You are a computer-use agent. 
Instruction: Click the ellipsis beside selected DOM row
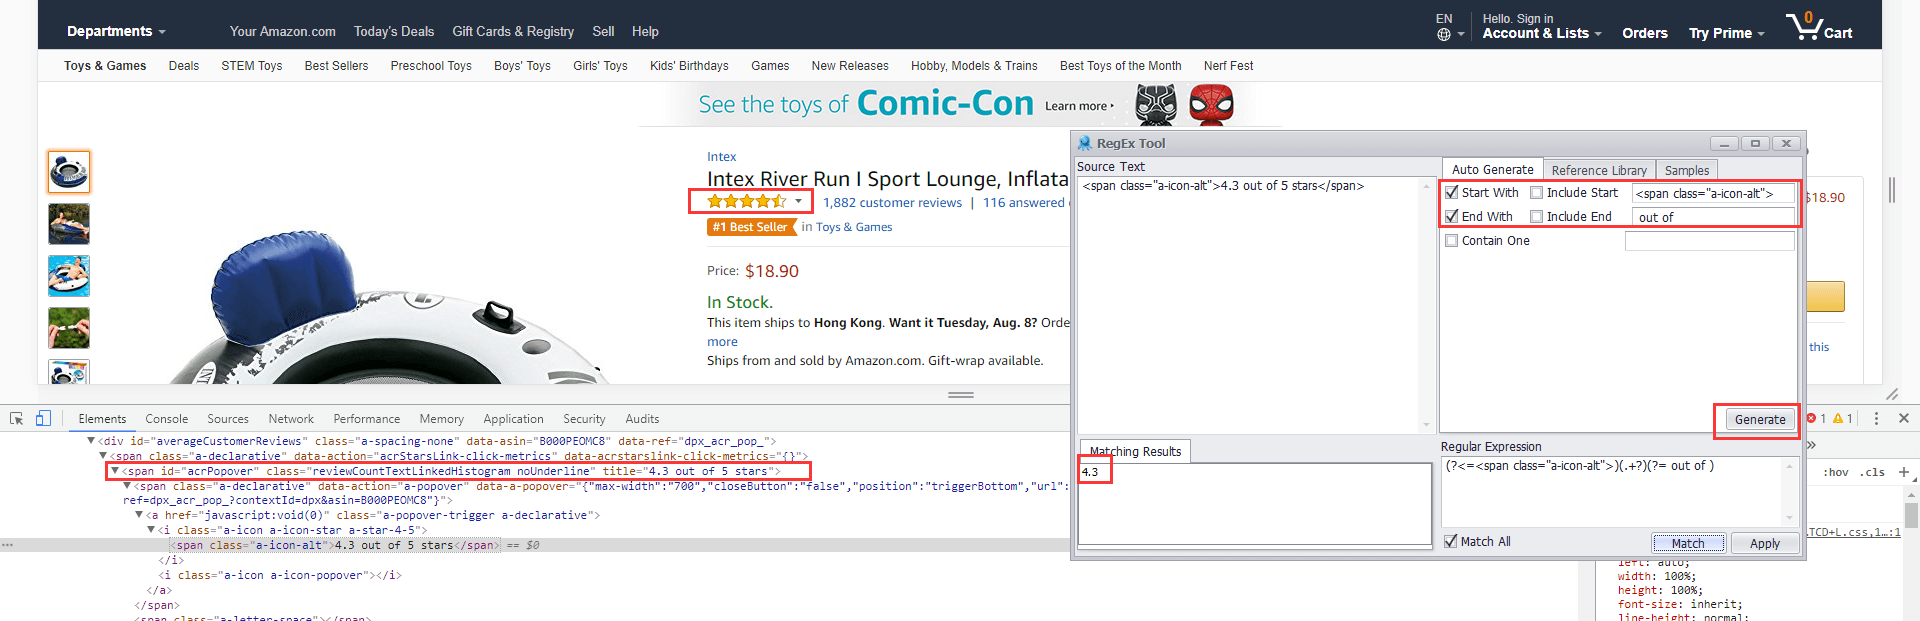click(x=7, y=545)
